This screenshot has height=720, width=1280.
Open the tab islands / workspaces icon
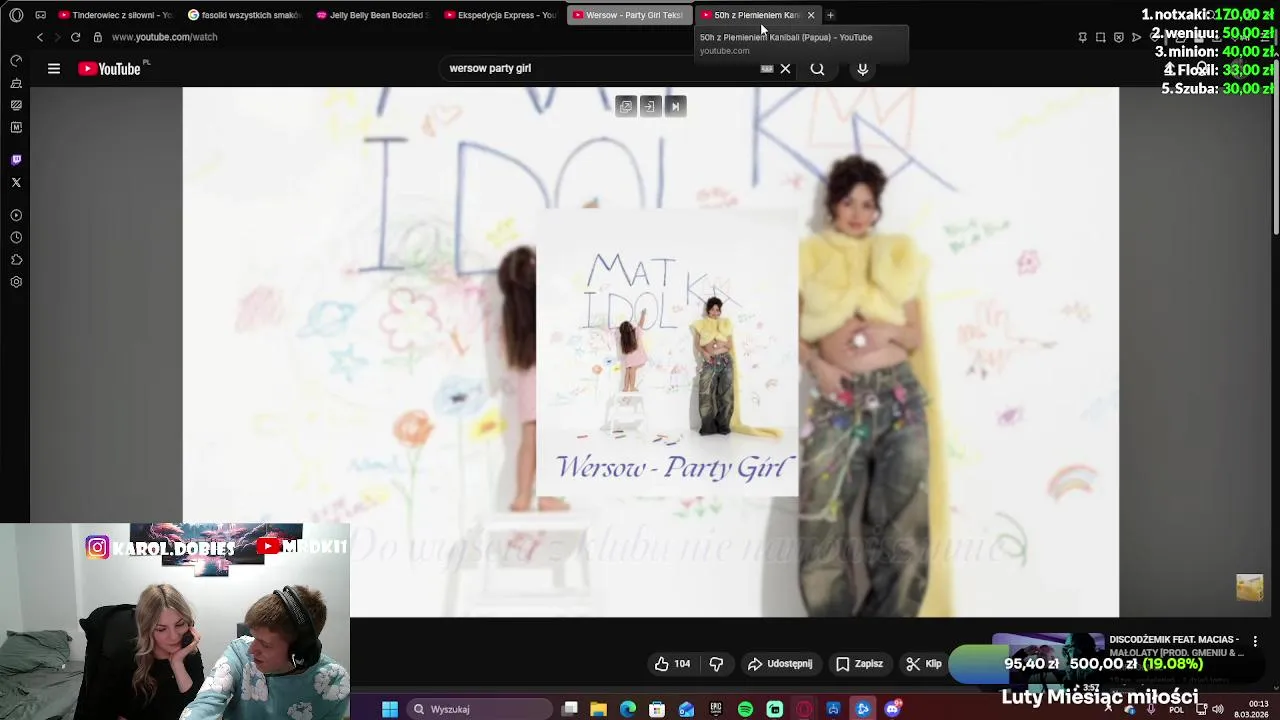point(41,15)
